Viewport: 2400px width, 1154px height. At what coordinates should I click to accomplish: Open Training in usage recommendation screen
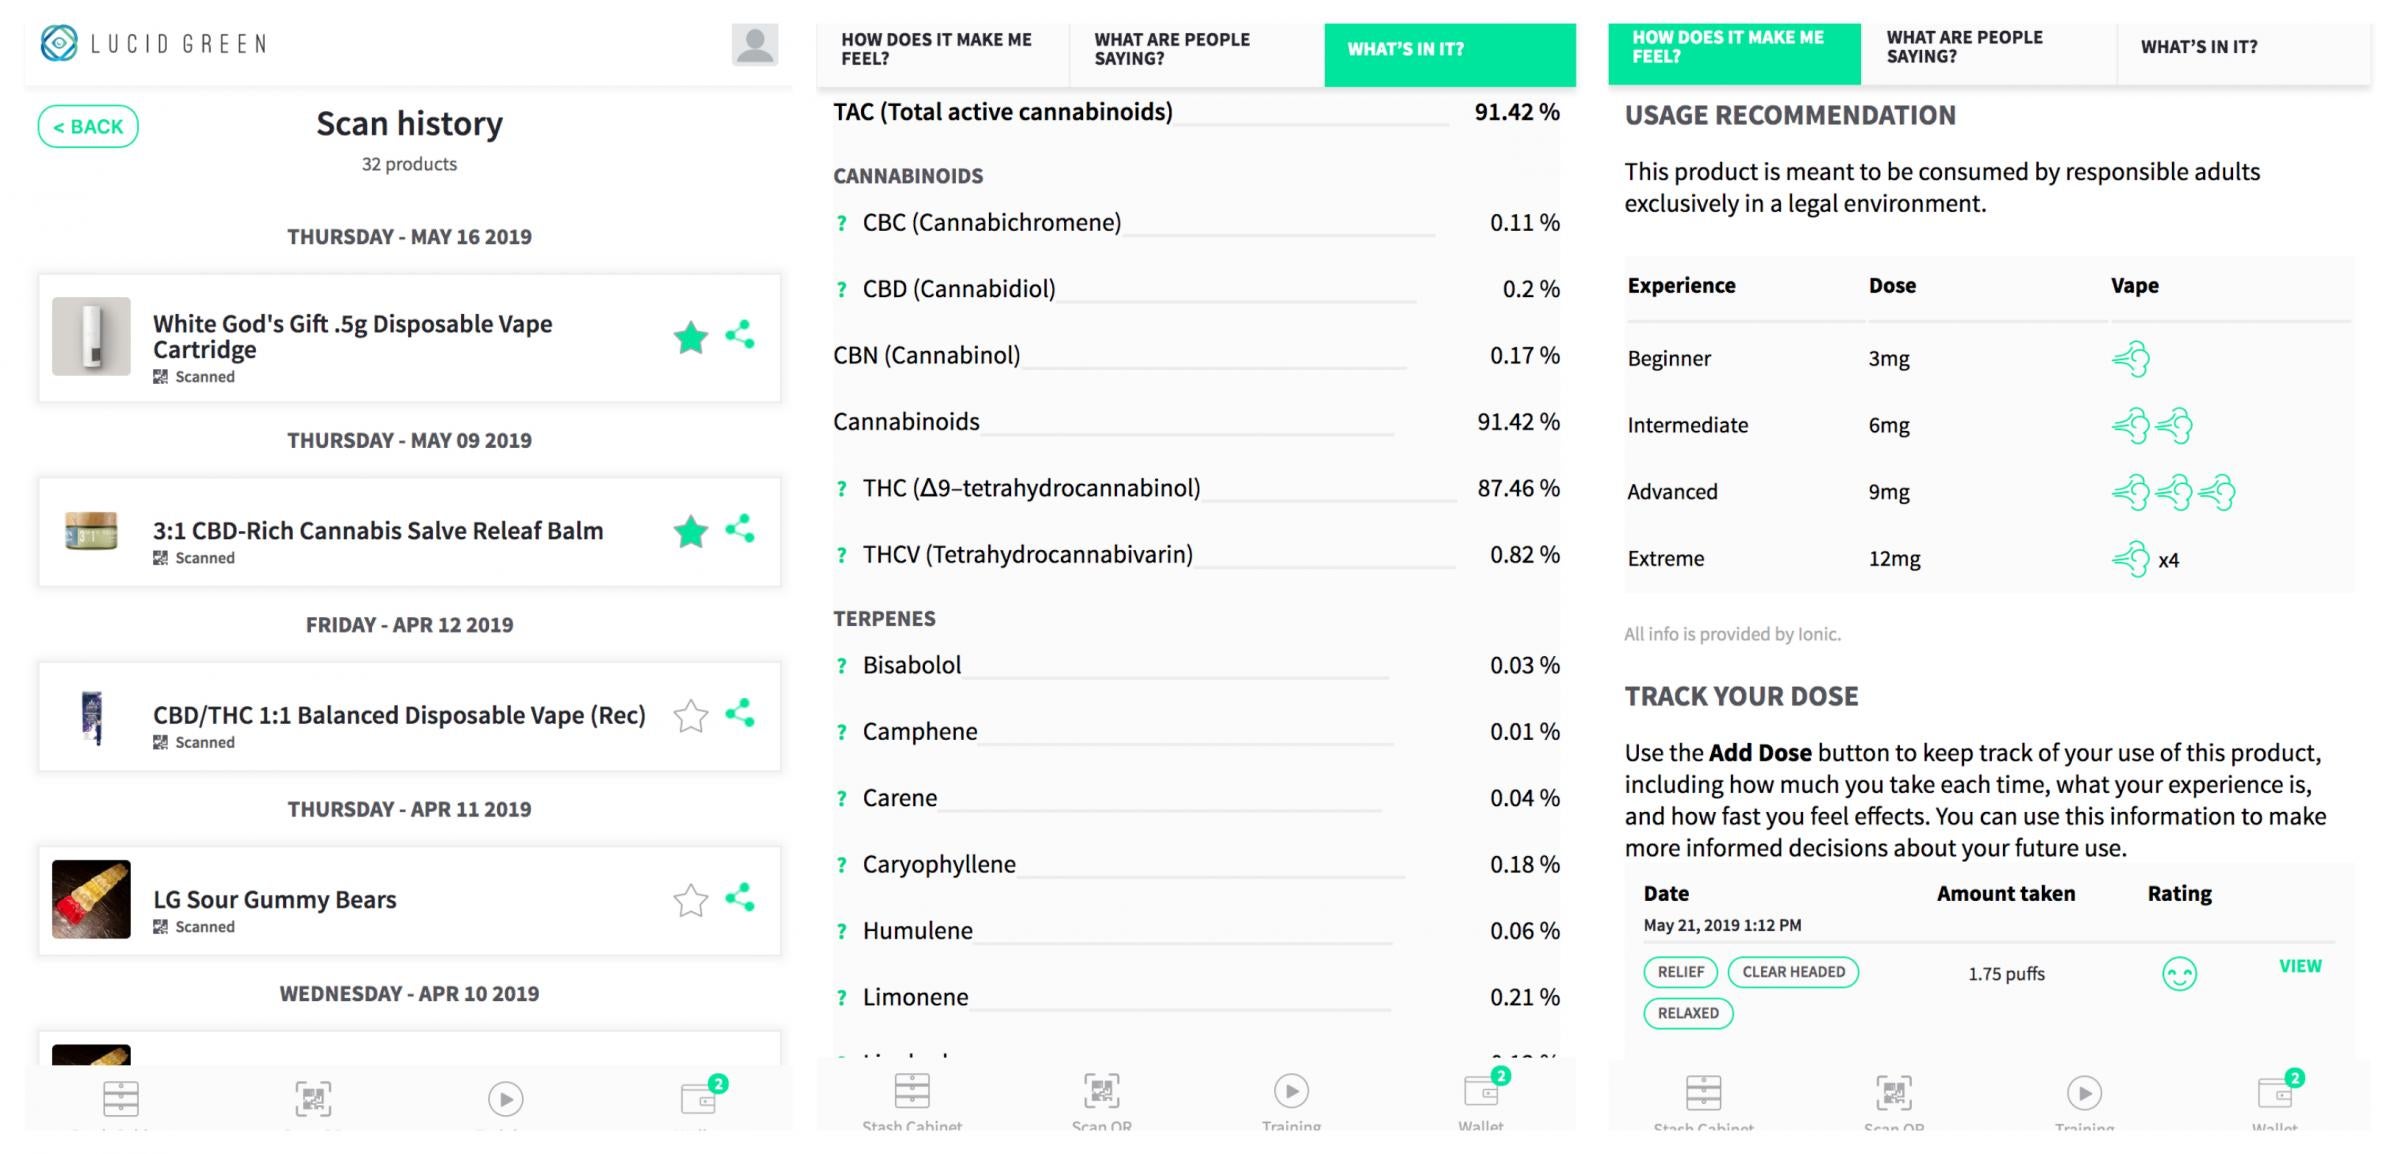pyautogui.click(x=2084, y=1102)
